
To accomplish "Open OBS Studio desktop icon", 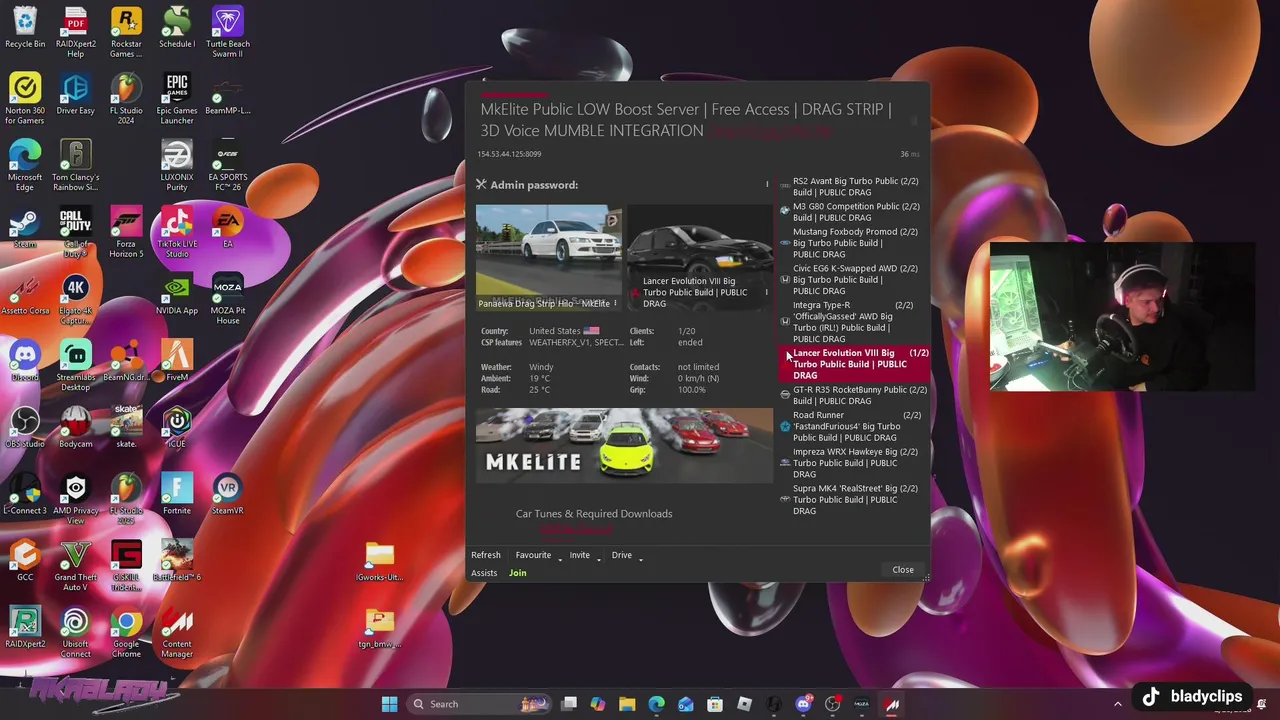I will point(25,428).
